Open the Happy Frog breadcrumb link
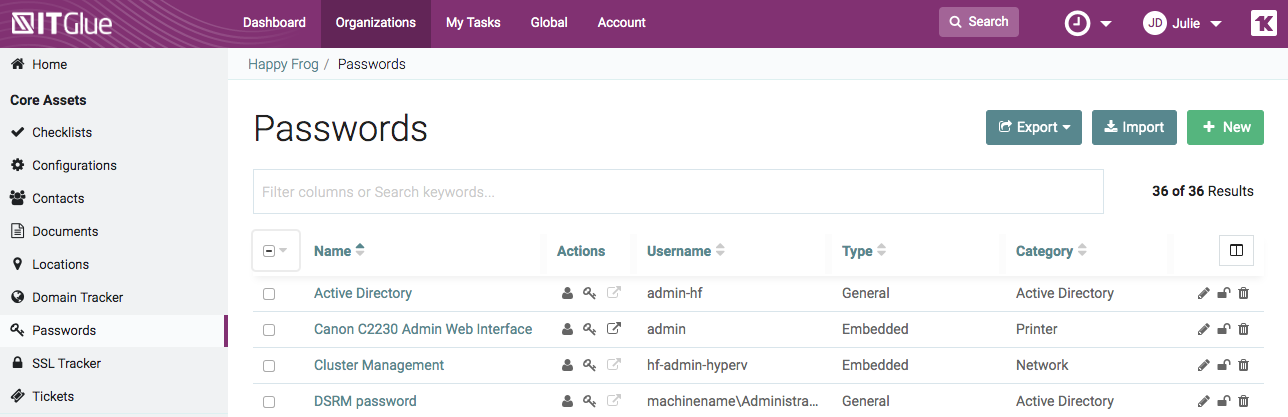The height and width of the screenshot is (417, 1288). [283, 64]
